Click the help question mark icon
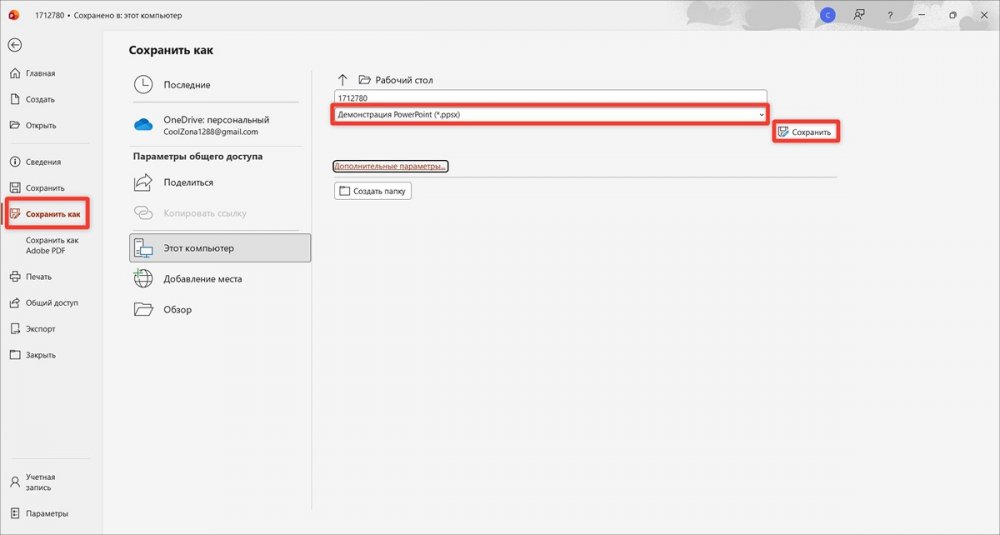This screenshot has width=1000, height=535. click(890, 15)
